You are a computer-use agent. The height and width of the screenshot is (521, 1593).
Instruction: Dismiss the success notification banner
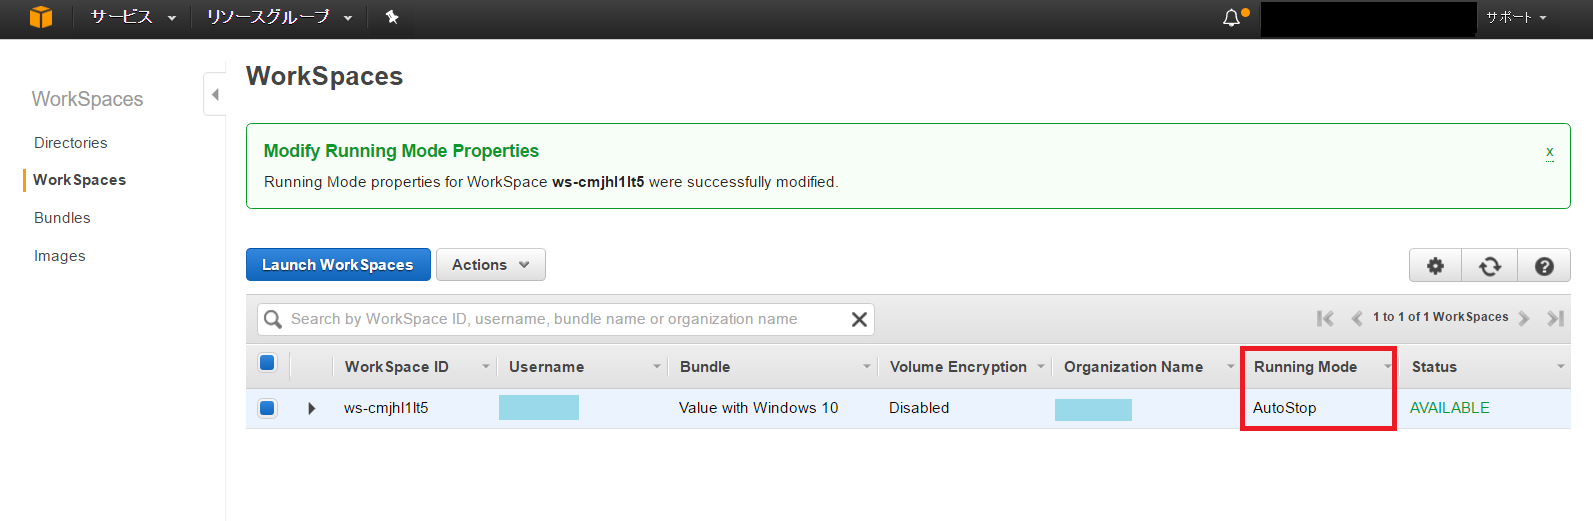pos(1550,152)
